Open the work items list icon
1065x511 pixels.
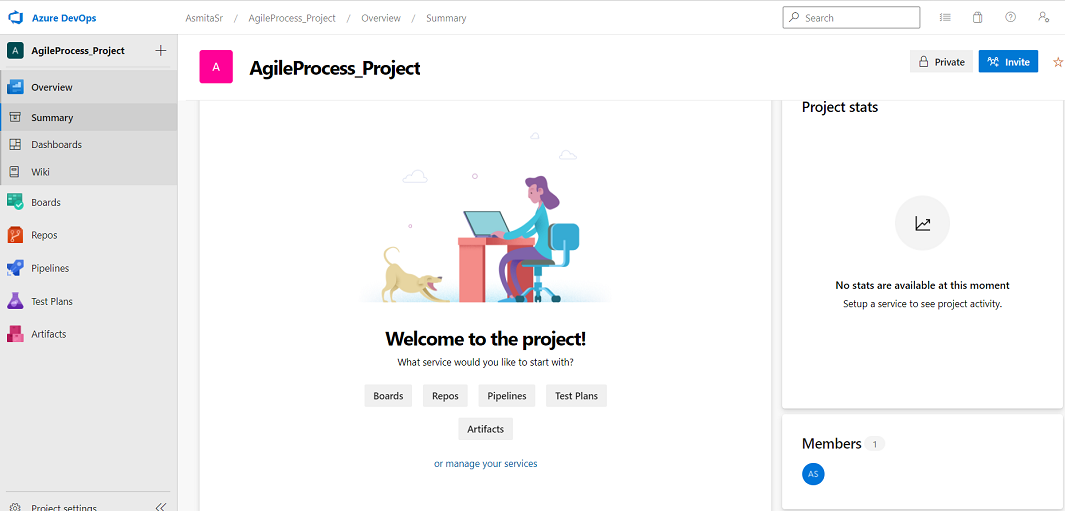tap(945, 18)
